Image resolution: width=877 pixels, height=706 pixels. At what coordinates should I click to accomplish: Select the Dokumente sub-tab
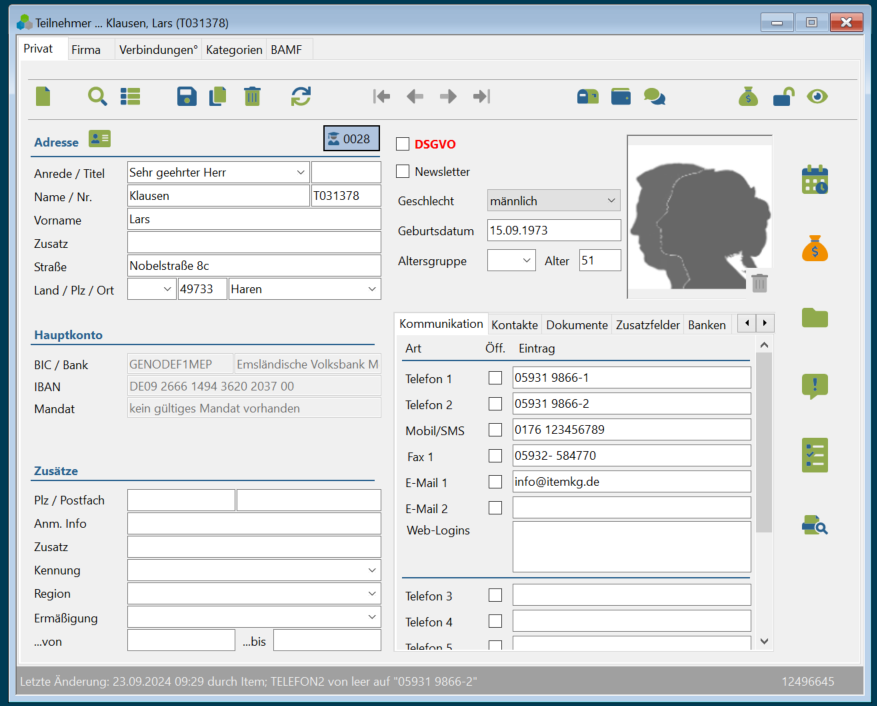(577, 325)
